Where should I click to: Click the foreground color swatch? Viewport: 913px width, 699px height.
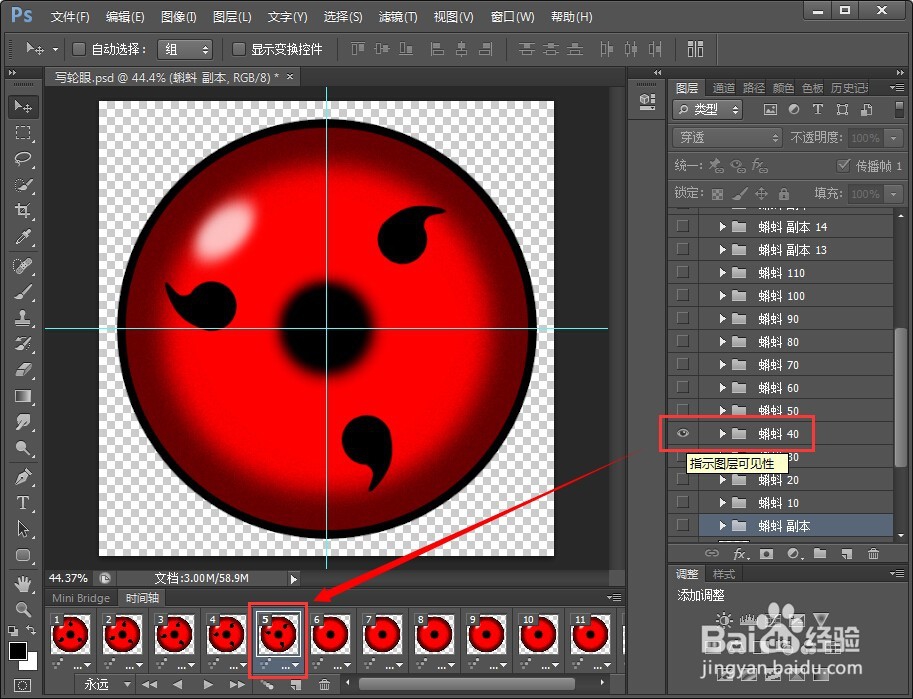[17, 650]
